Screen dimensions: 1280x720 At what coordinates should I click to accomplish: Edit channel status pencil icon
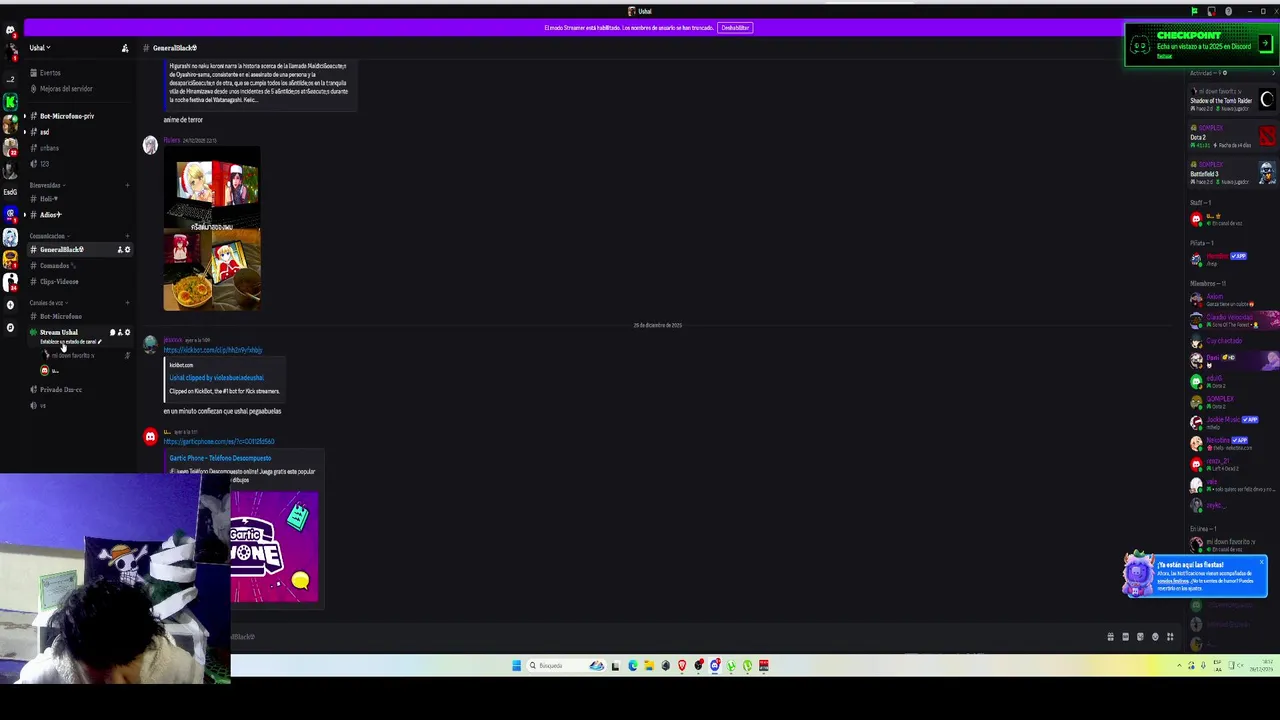(99, 342)
